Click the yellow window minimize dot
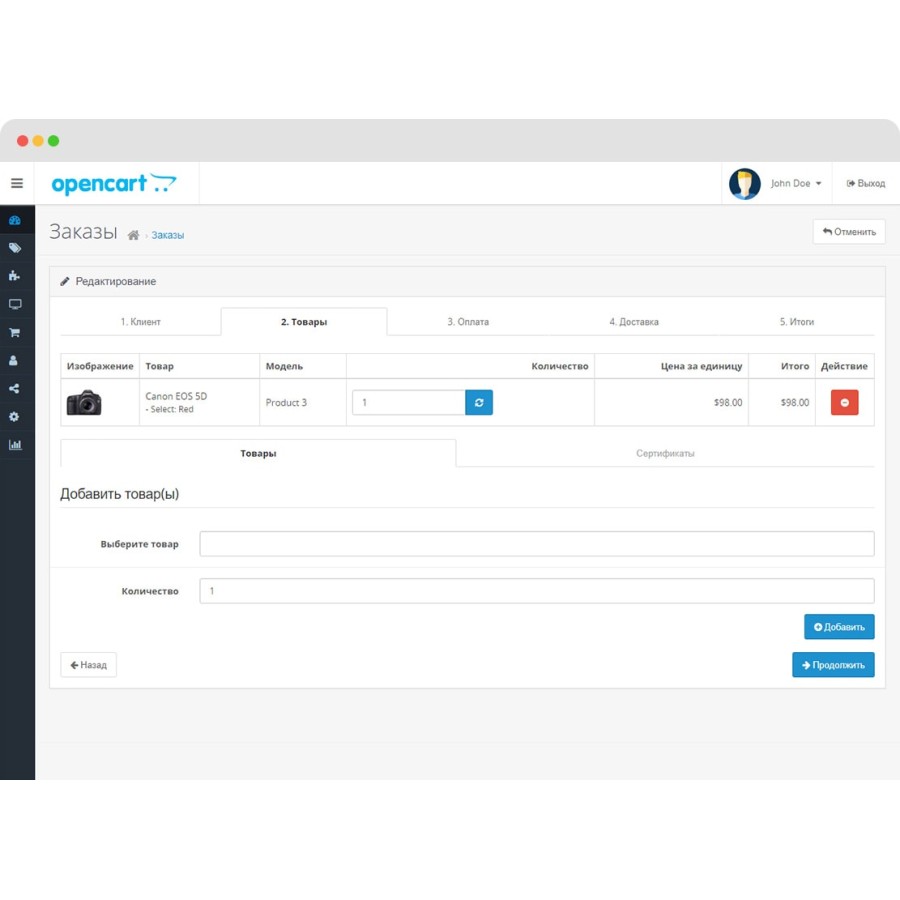The width and height of the screenshot is (900, 900). click(38, 141)
